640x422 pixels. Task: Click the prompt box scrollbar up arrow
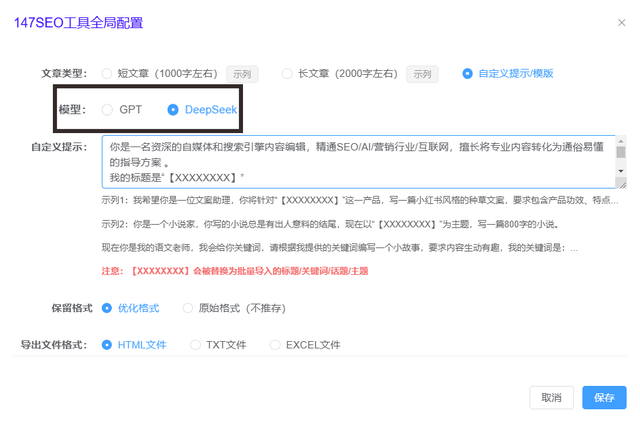click(620, 140)
